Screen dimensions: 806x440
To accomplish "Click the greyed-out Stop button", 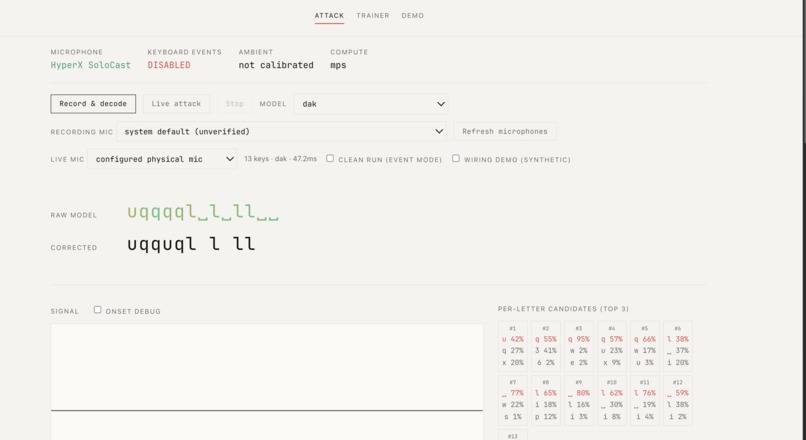I will pos(234,104).
